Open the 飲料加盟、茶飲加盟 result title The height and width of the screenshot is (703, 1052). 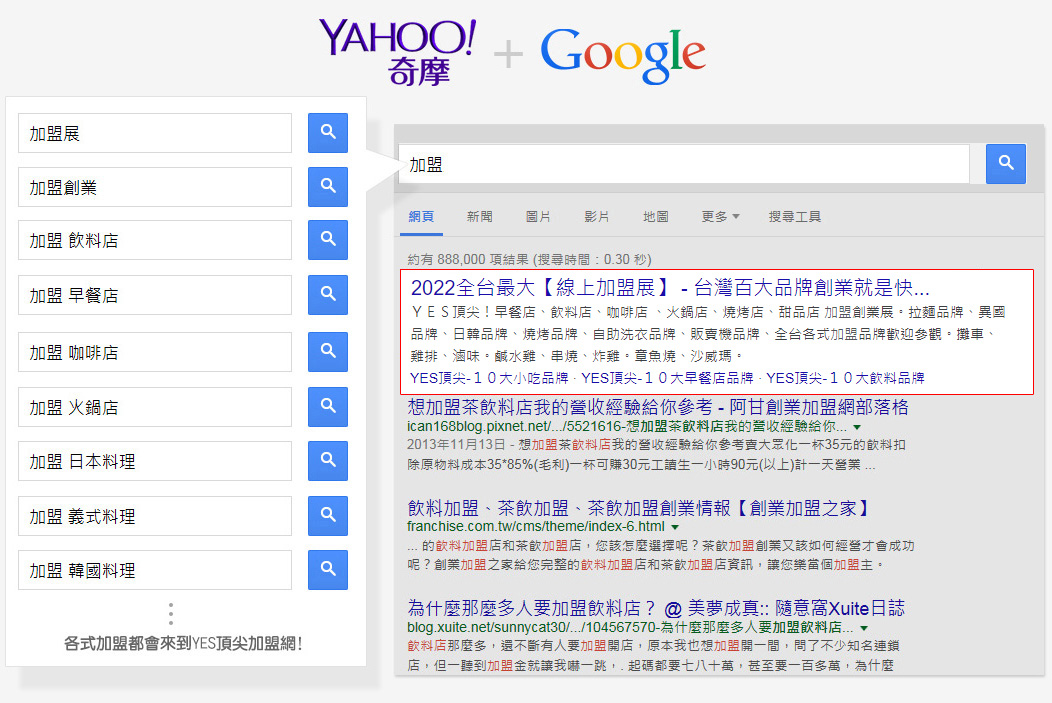(x=637, y=508)
